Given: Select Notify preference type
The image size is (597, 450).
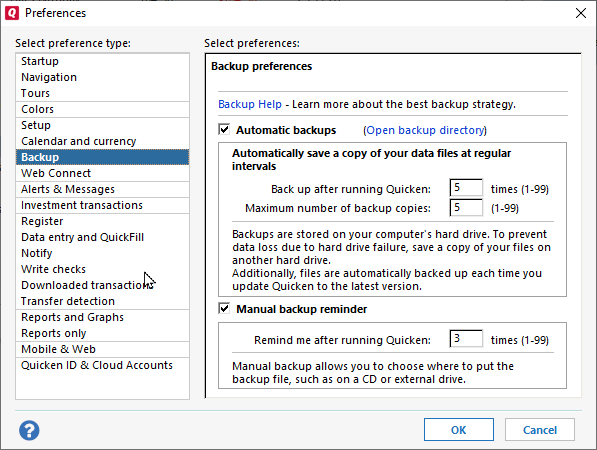Looking at the screenshot, I should [102, 253].
